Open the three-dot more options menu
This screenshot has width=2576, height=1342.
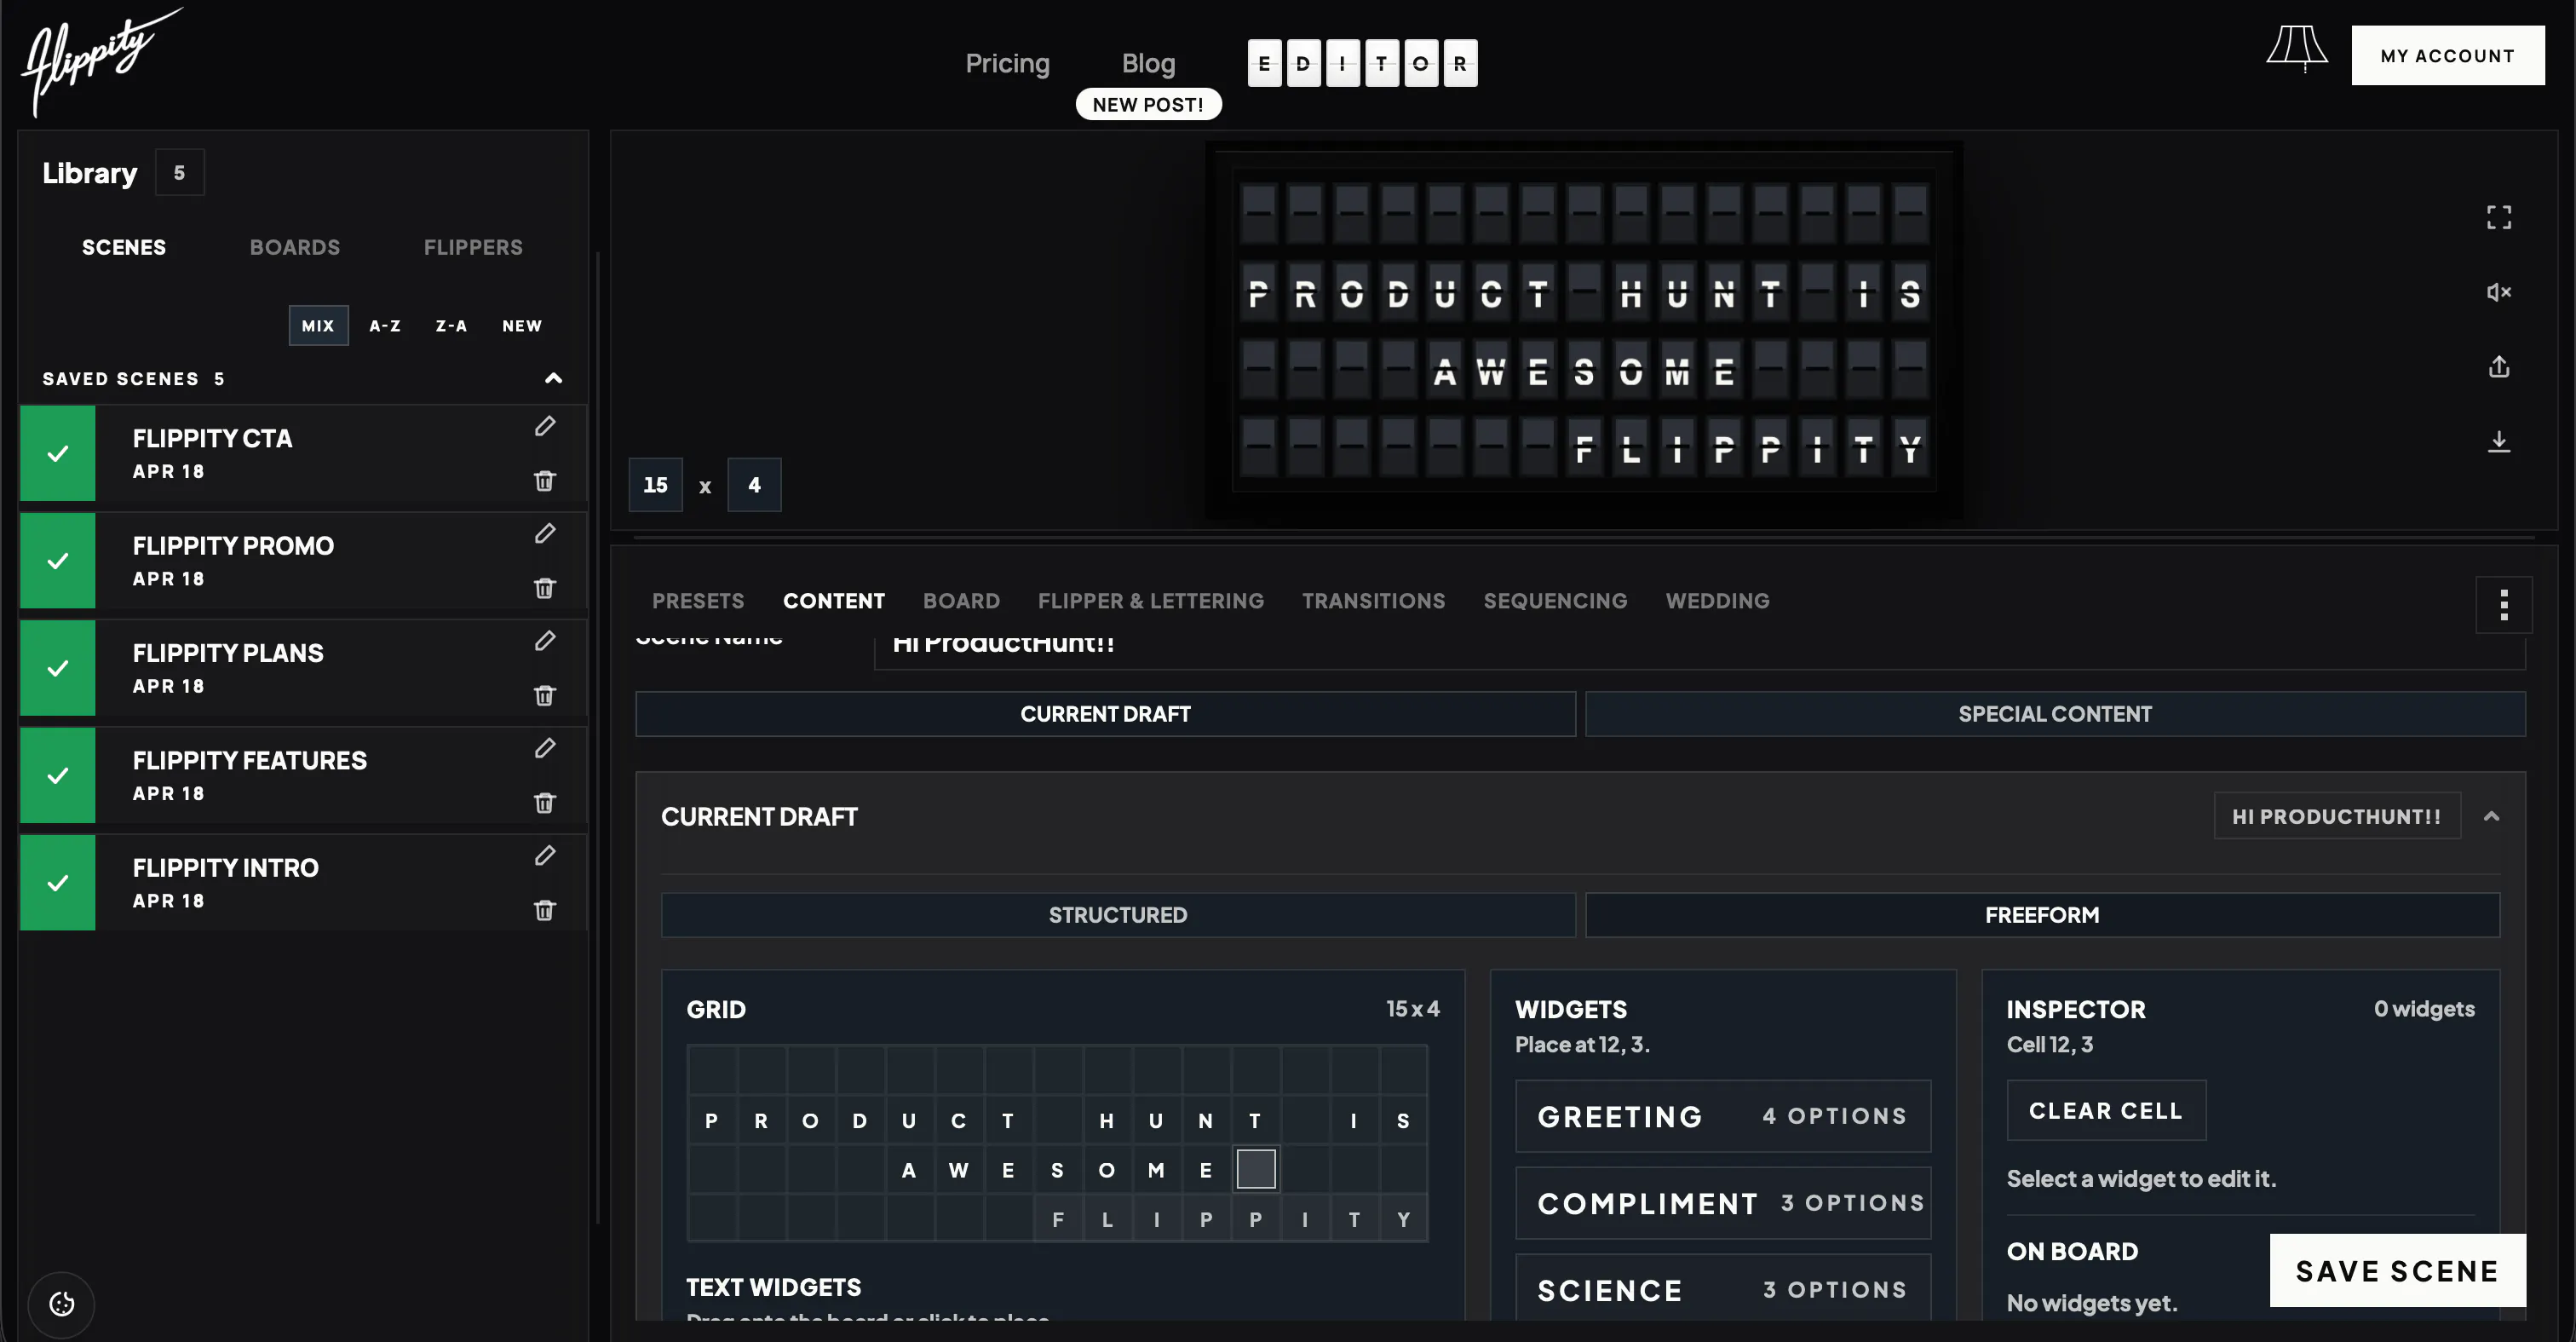coord(2504,604)
